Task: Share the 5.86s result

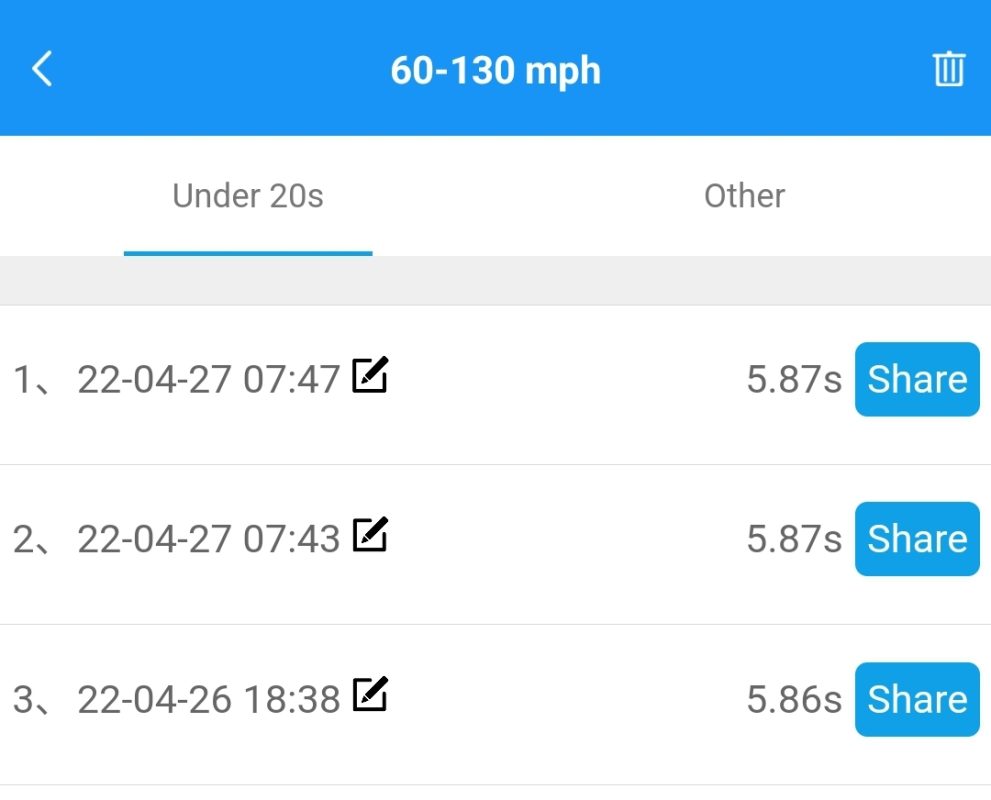Action: click(917, 700)
